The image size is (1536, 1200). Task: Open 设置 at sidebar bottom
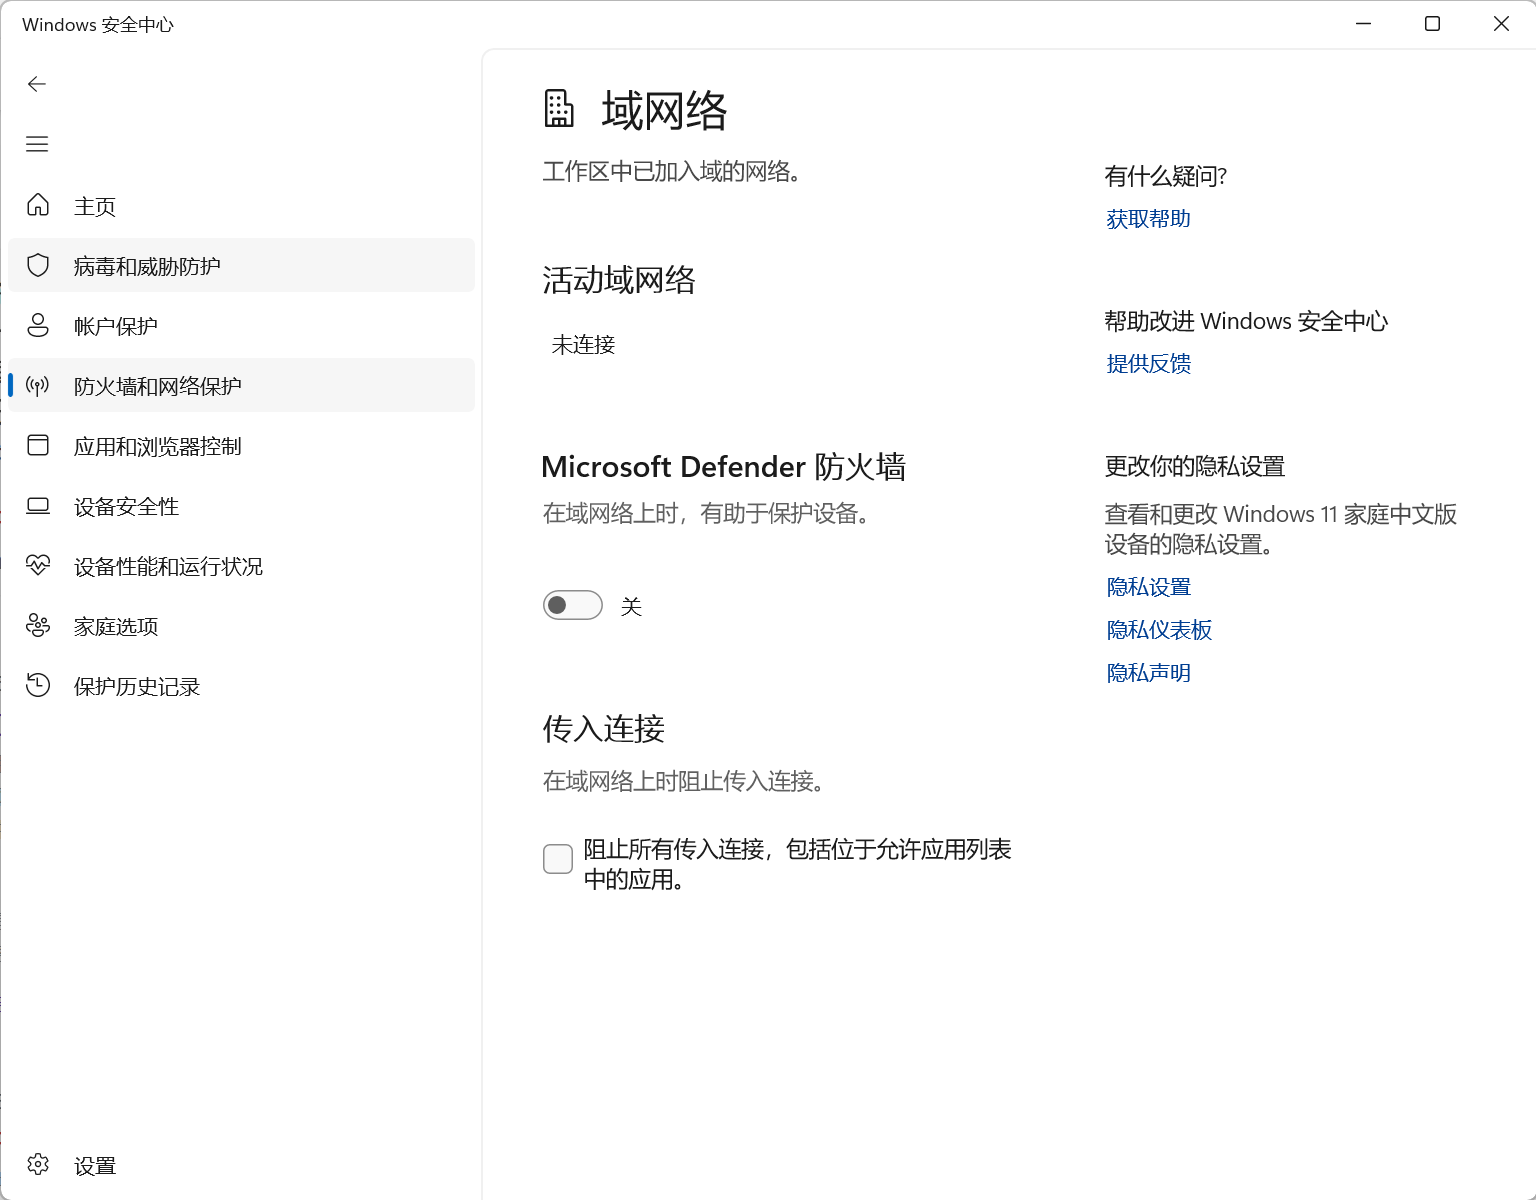coord(241,1165)
